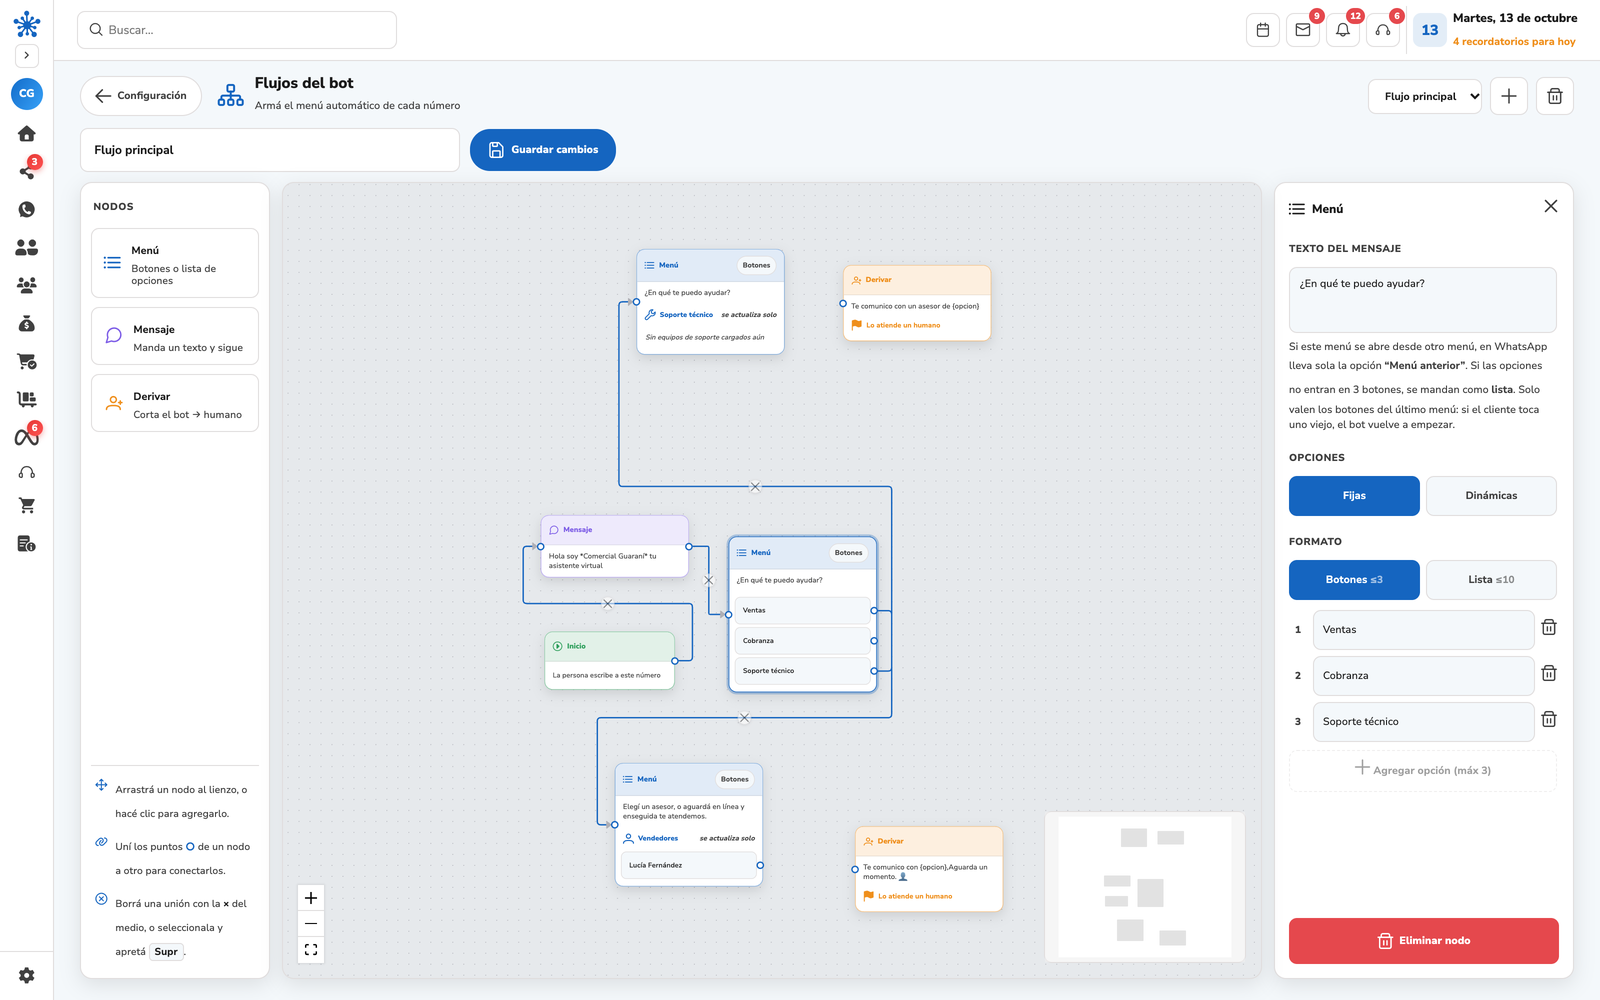Open the settings gear in sidebar
Image resolution: width=1600 pixels, height=1000 pixels.
(27, 975)
